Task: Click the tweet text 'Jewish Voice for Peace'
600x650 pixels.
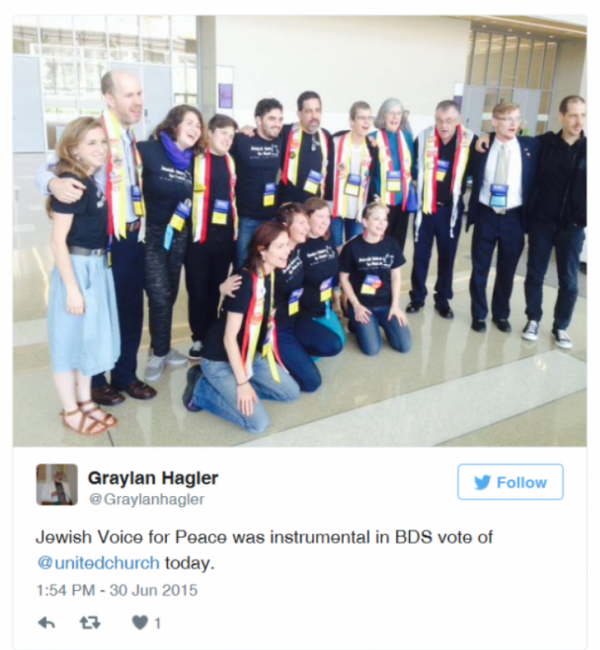Action: [x=131, y=537]
